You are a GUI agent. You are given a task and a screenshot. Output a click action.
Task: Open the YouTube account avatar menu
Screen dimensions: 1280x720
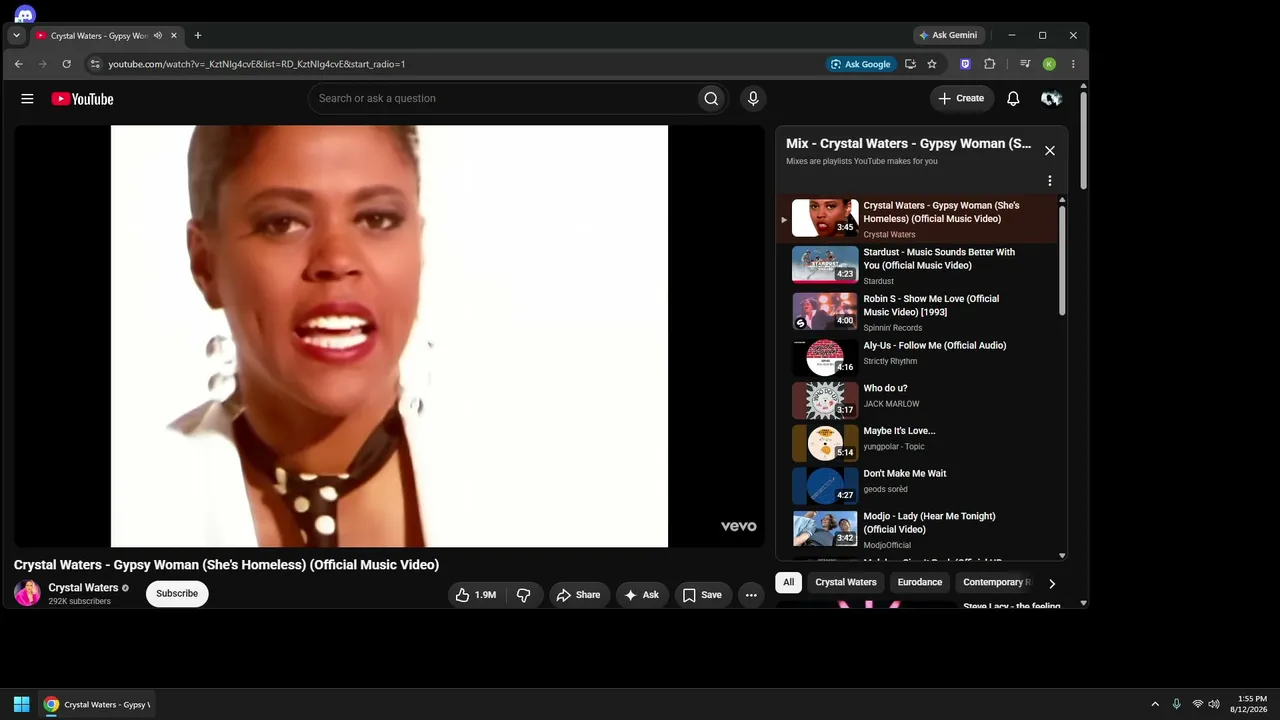pos(1050,98)
